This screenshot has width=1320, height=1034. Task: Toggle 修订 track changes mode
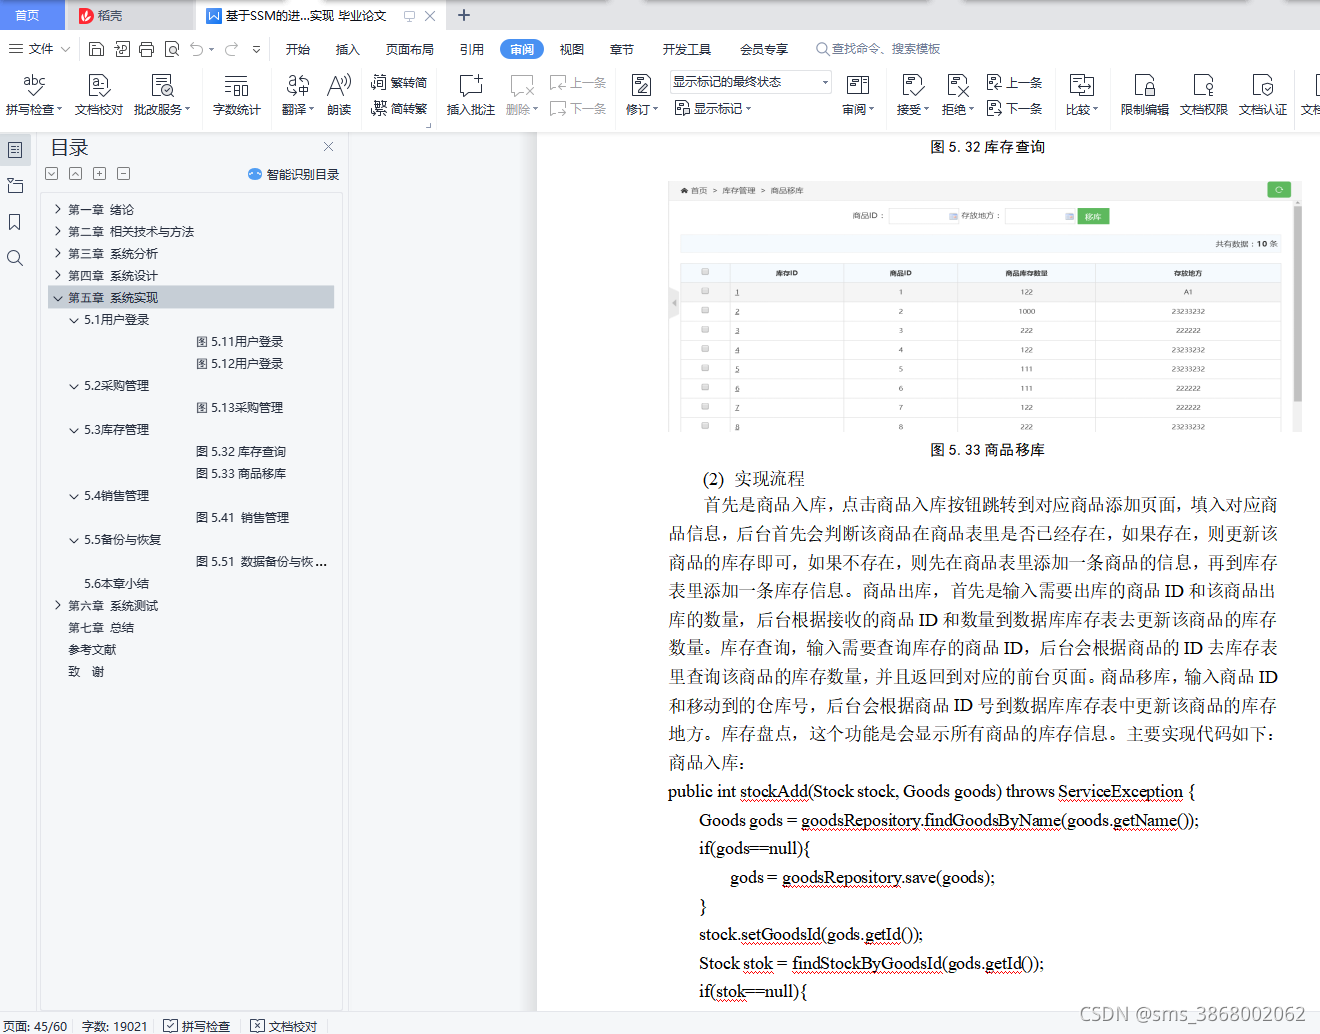coord(641,95)
